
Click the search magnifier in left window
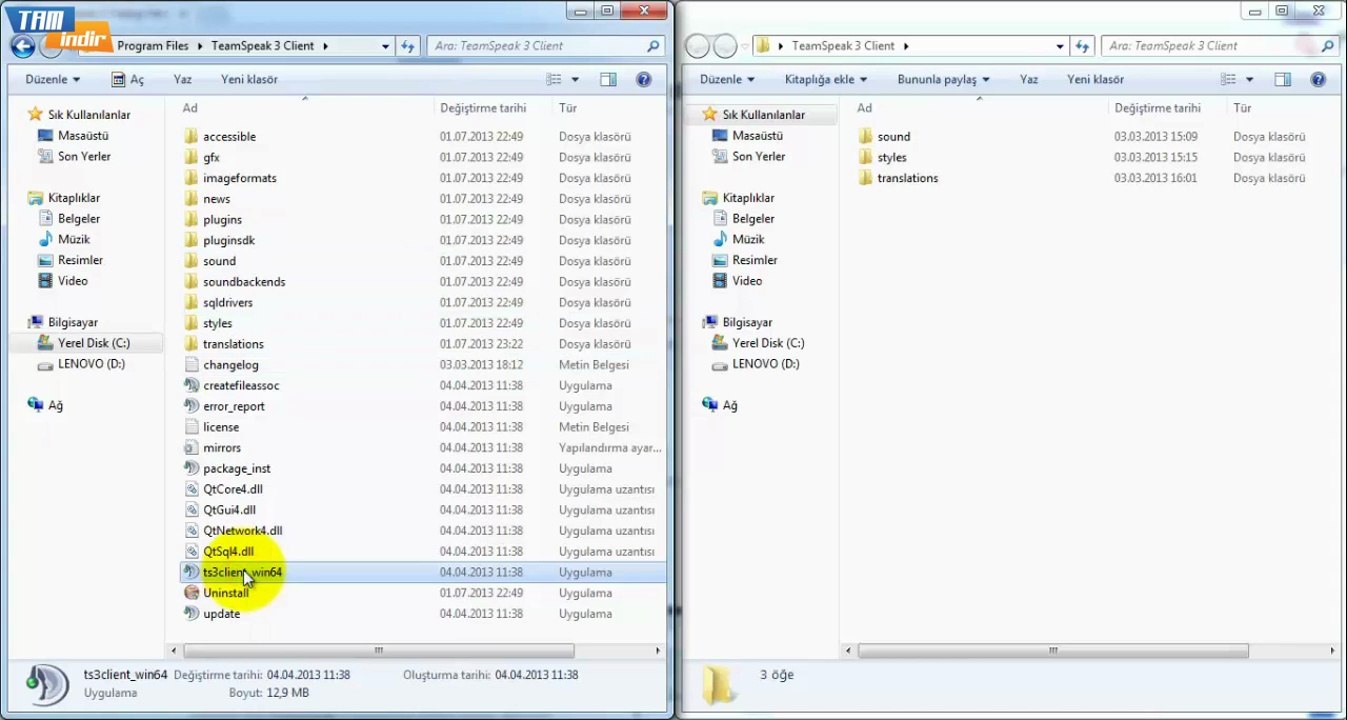[653, 46]
